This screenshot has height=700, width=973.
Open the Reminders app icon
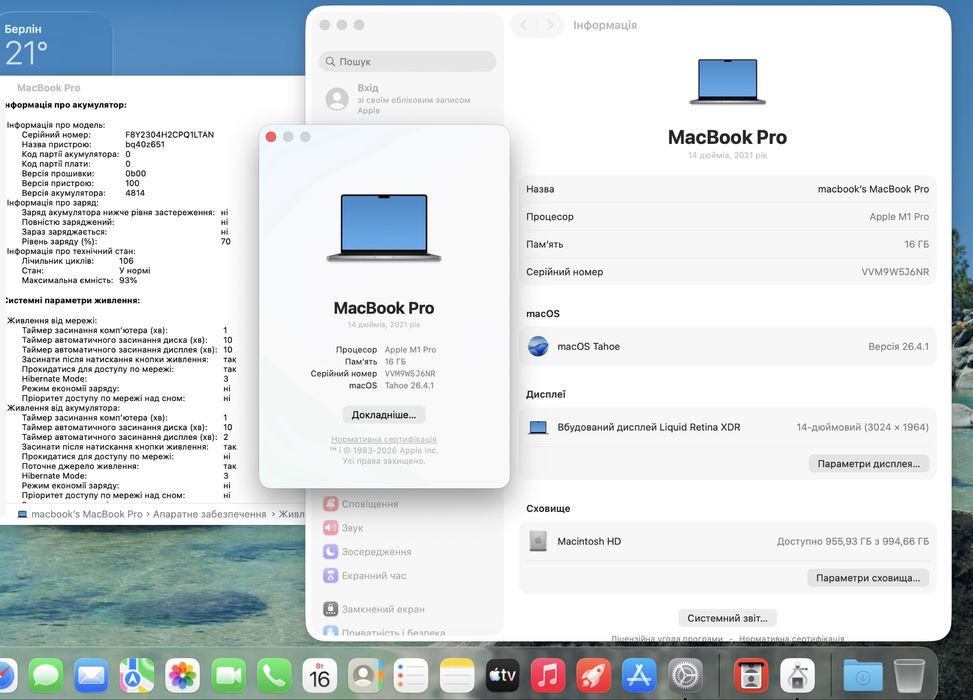click(x=411, y=675)
